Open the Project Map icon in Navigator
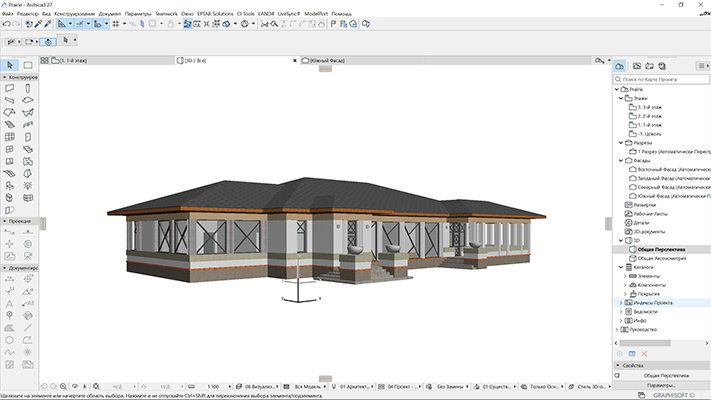711x400 pixels. (x=620, y=65)
